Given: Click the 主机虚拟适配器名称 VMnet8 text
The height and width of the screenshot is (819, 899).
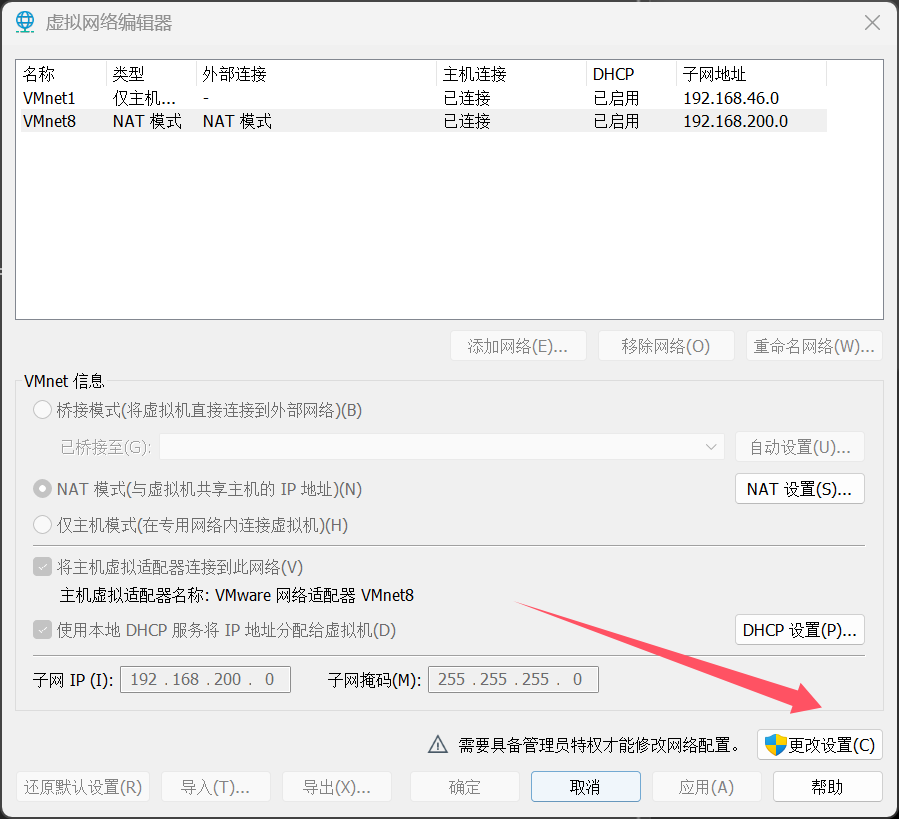Looking at the screenshot, I should click(237, 595).
